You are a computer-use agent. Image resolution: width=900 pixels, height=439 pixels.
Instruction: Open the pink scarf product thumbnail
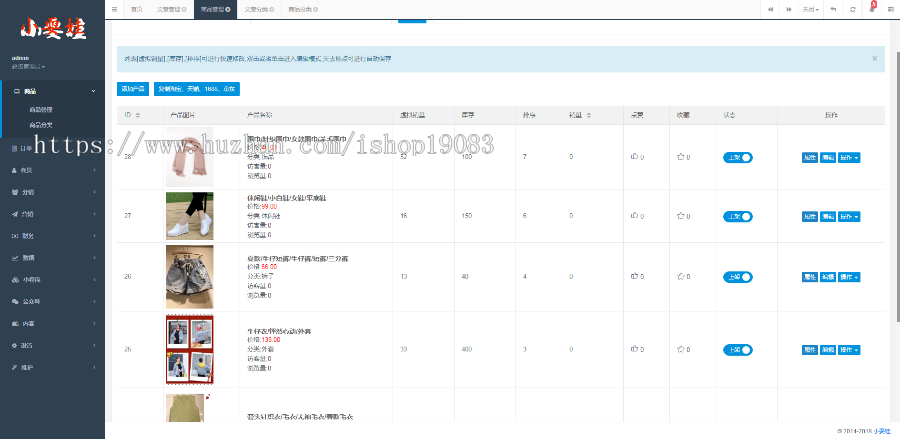pos(189,157)
